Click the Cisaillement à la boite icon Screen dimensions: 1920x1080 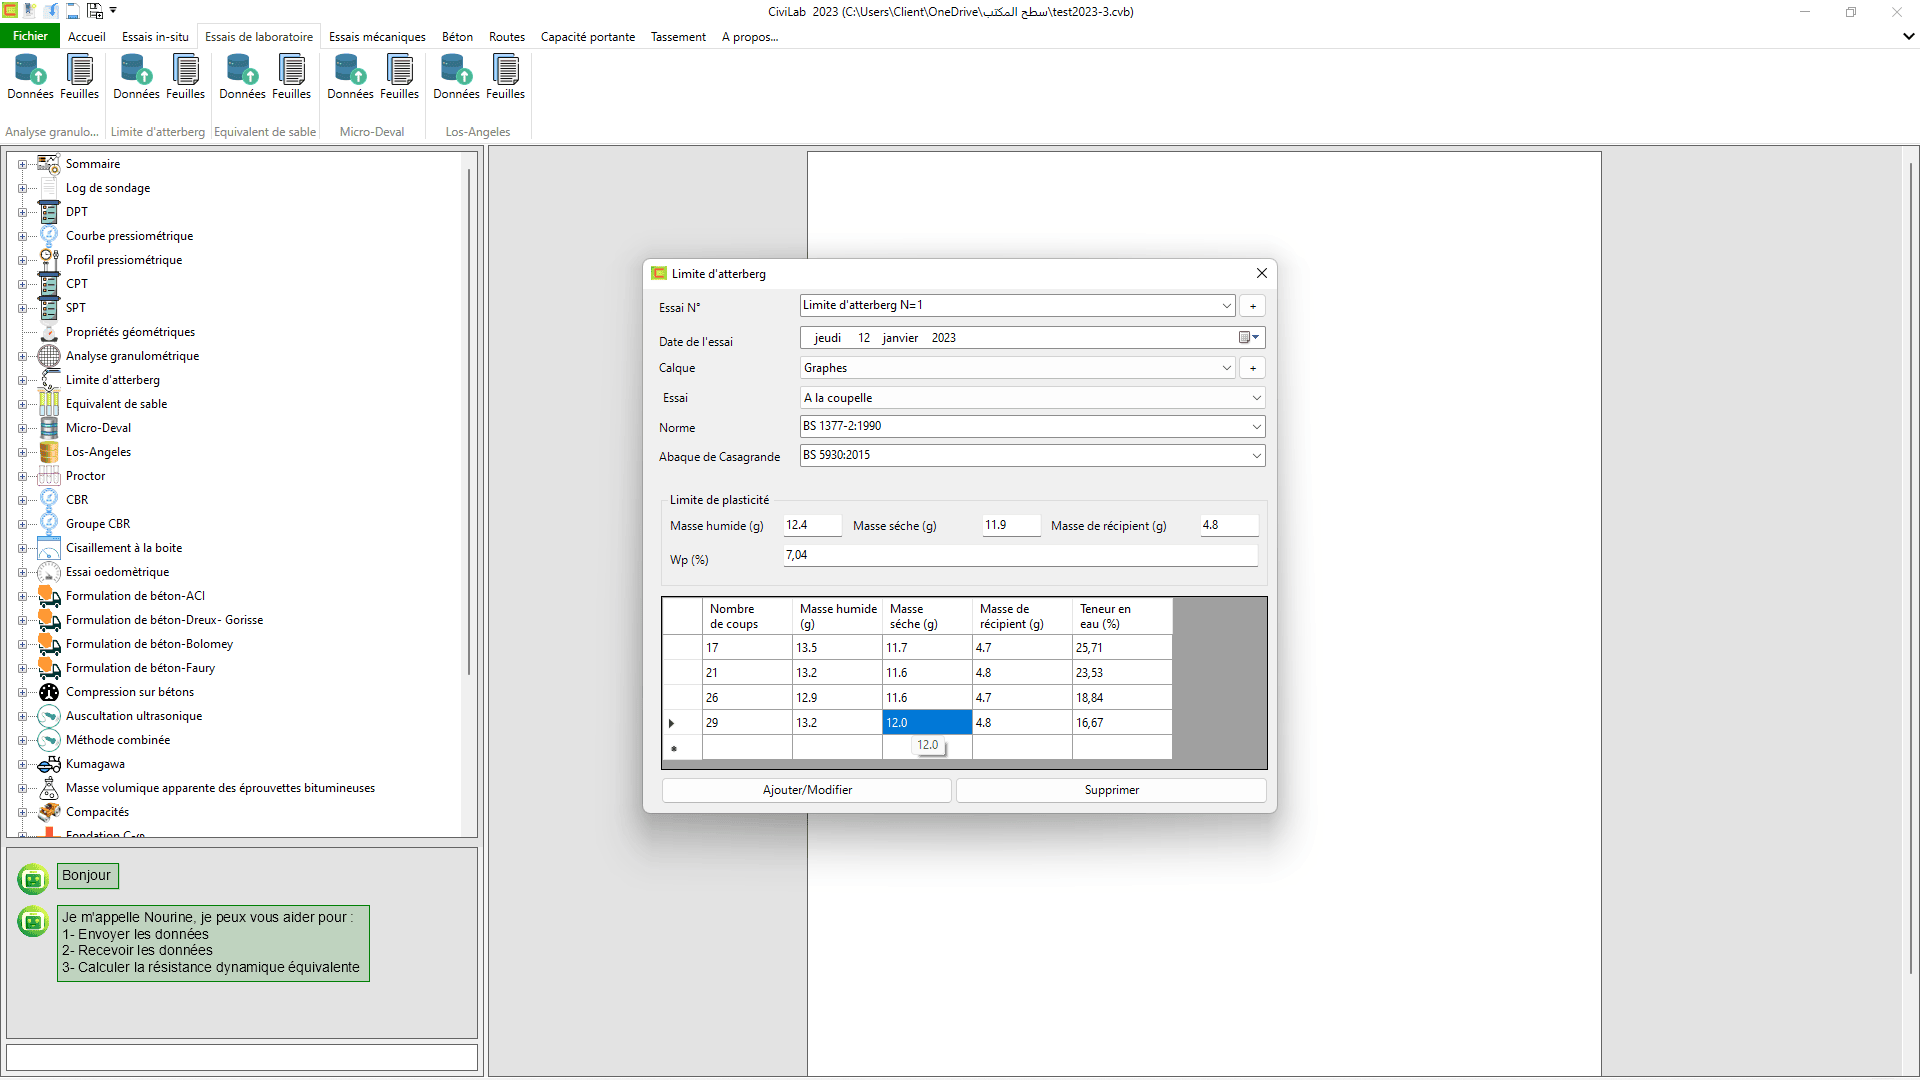tap(49, 548)
